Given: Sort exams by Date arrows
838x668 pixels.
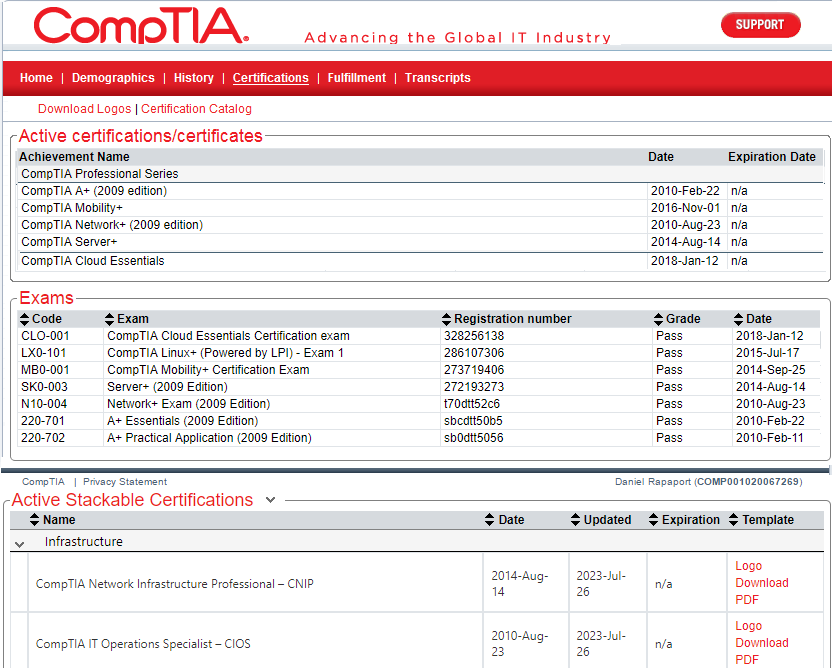Looking at the screenshot, I should click(739, 319).
